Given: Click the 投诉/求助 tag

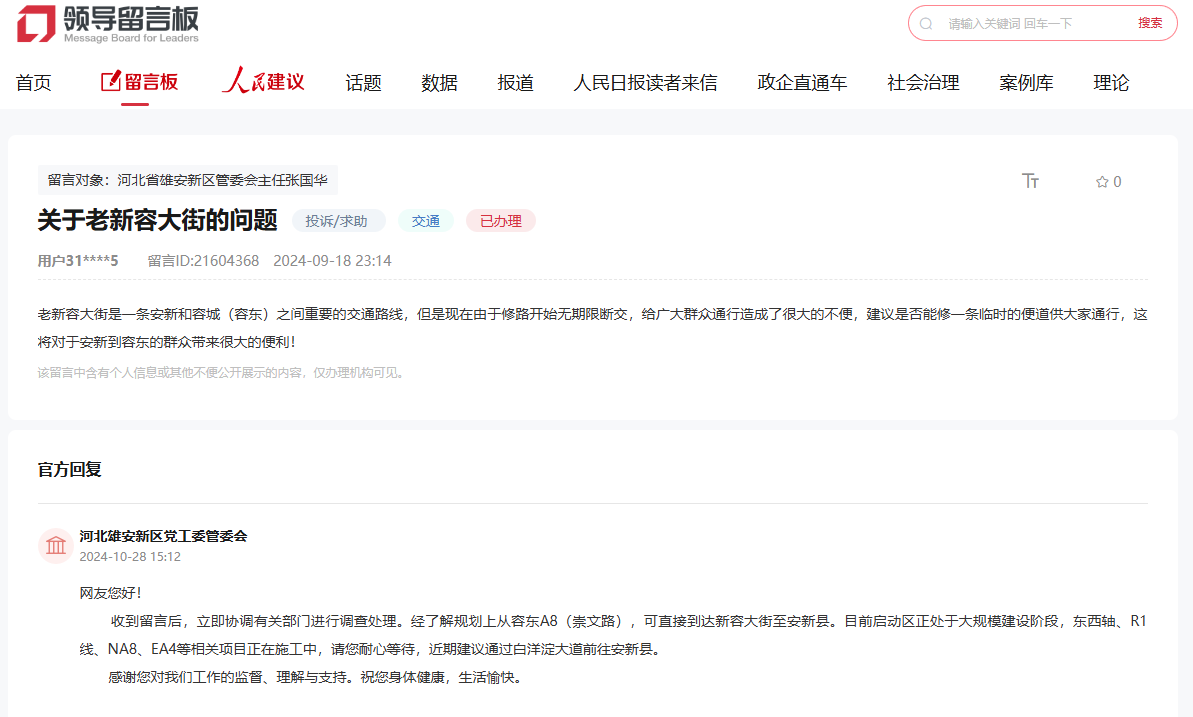Looking at the screenshot, I should point(339,221).
